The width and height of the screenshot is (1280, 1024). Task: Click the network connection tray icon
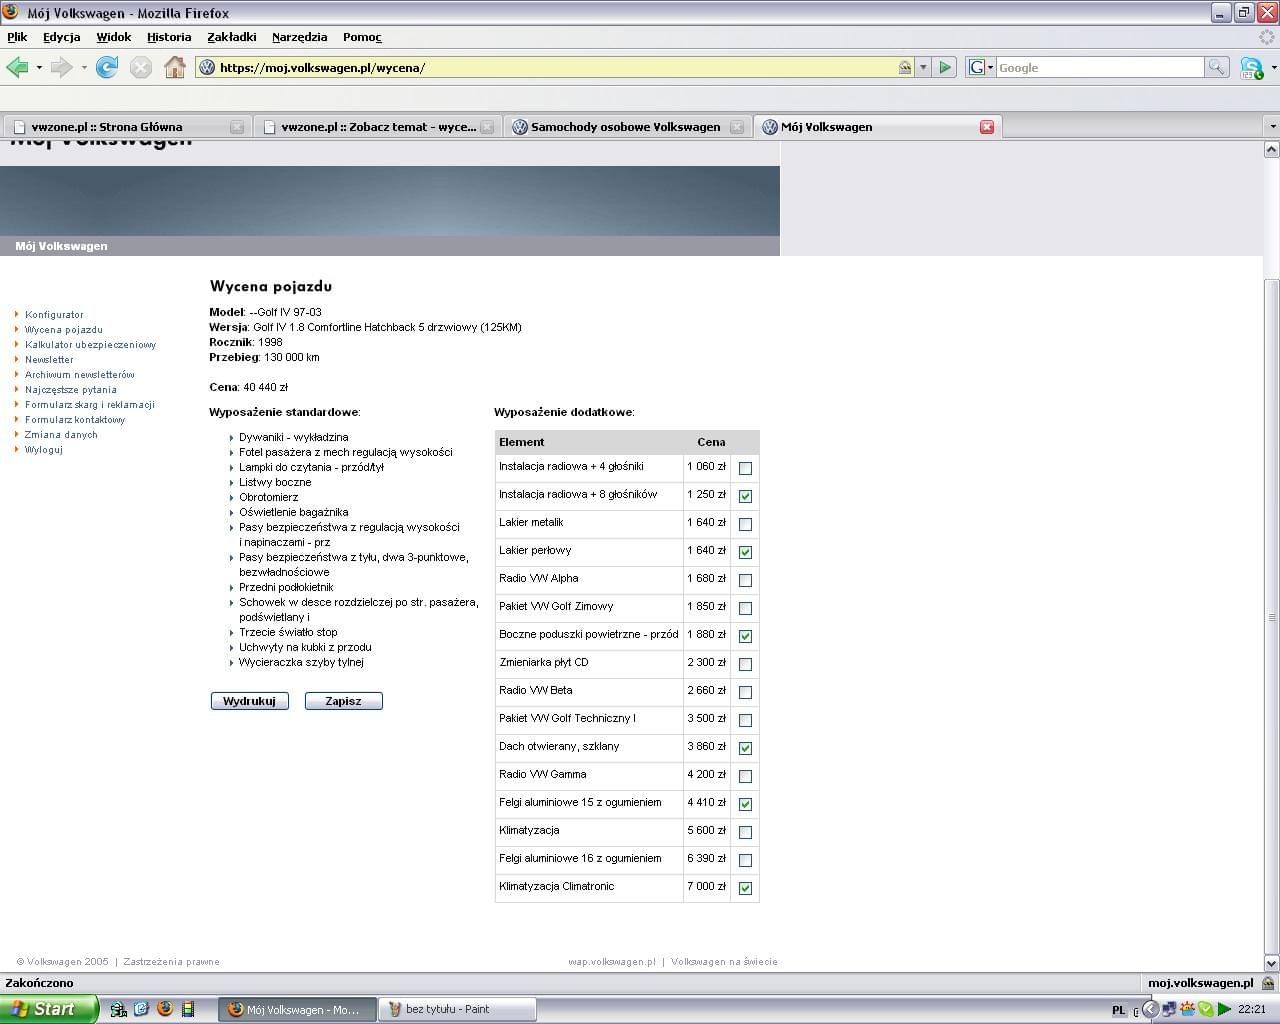point(1168,1009)
